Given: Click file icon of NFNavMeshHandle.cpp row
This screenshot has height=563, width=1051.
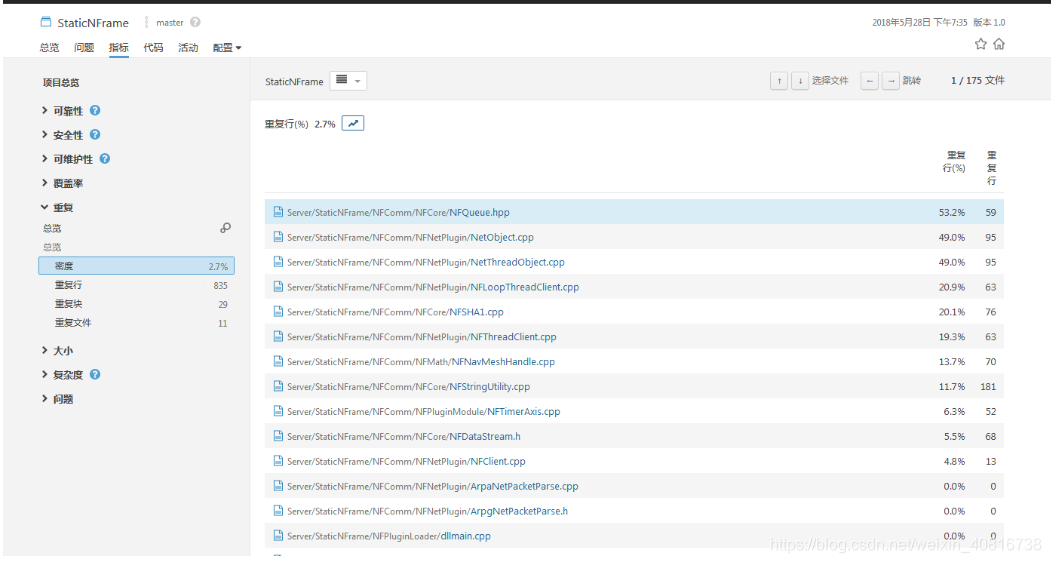Looking at the screenshot, I should coord(278,361).
